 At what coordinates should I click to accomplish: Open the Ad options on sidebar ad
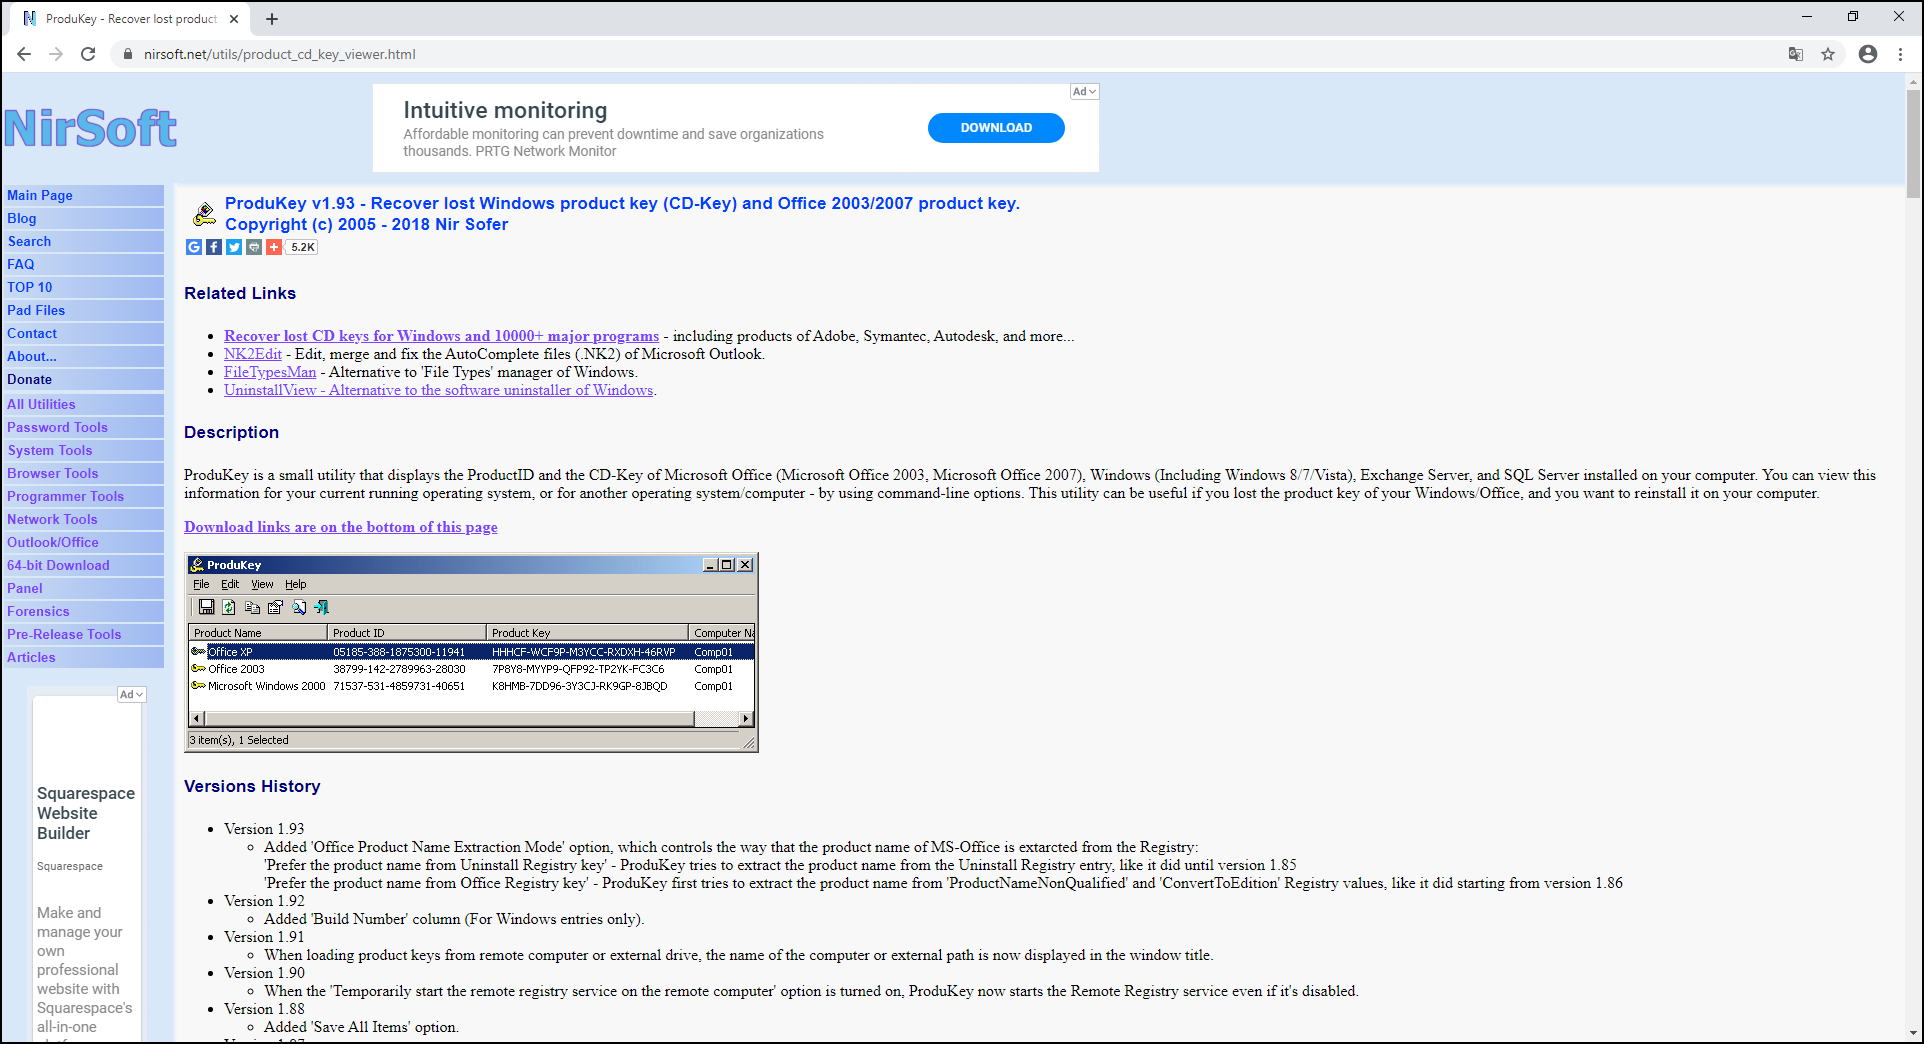tap(131, 694)
